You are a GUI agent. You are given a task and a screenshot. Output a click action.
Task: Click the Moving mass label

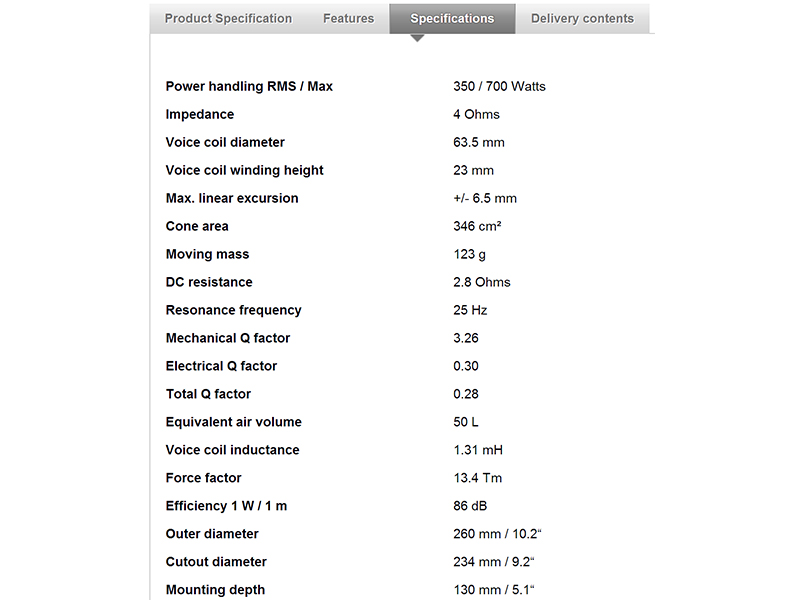(207, 254)
